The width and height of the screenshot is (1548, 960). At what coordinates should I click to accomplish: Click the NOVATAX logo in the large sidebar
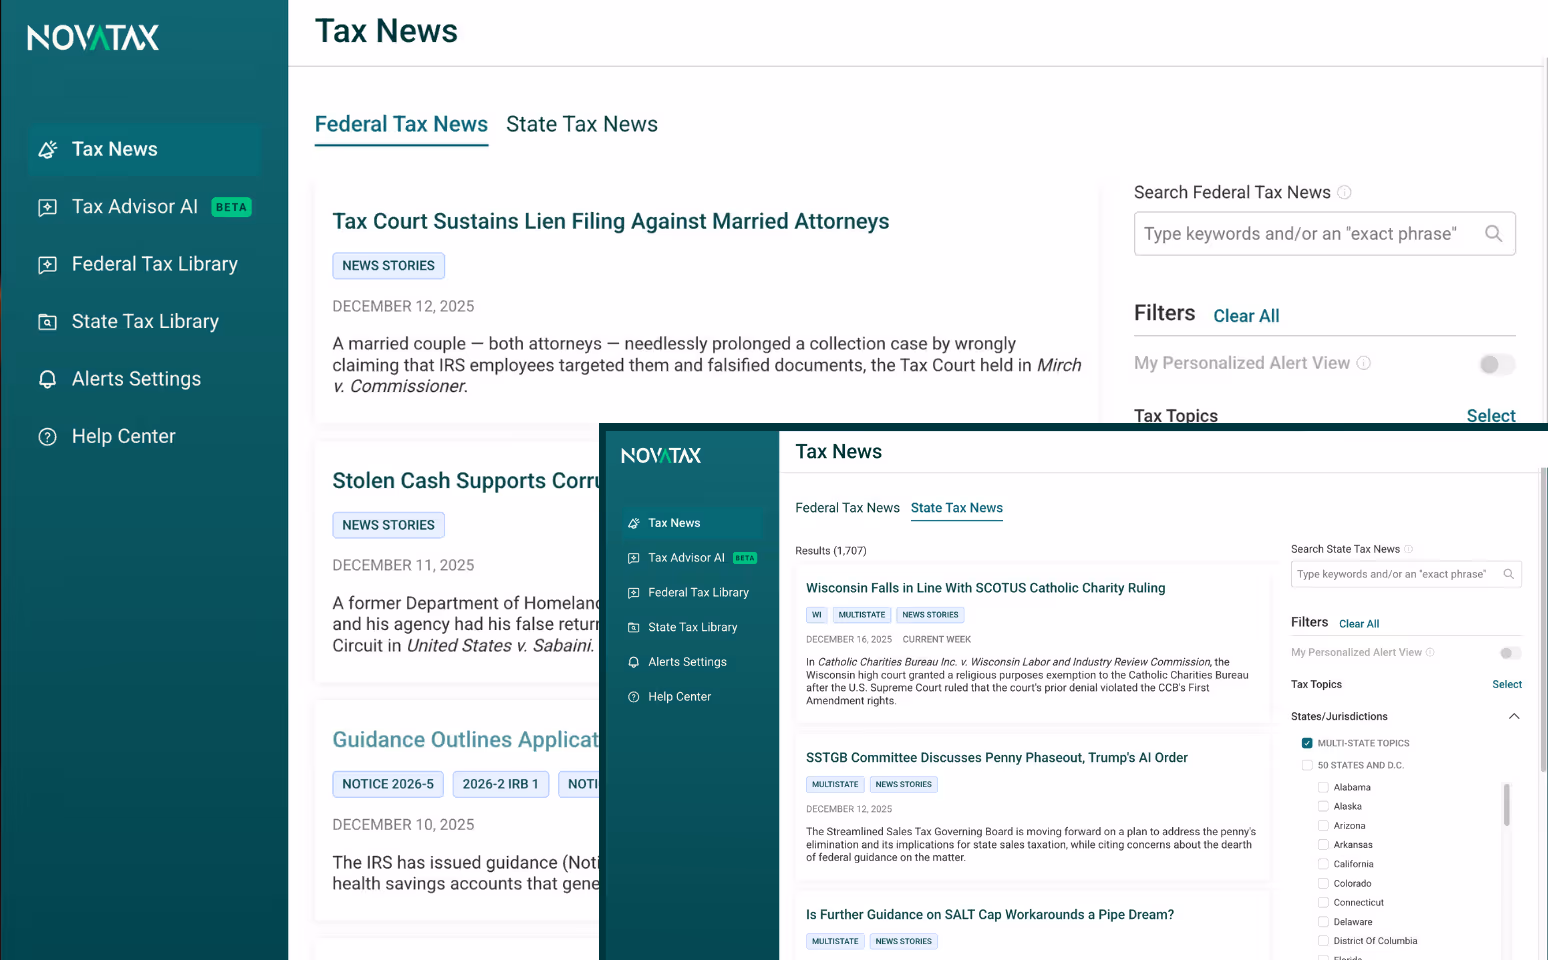[x=93, y=38]
